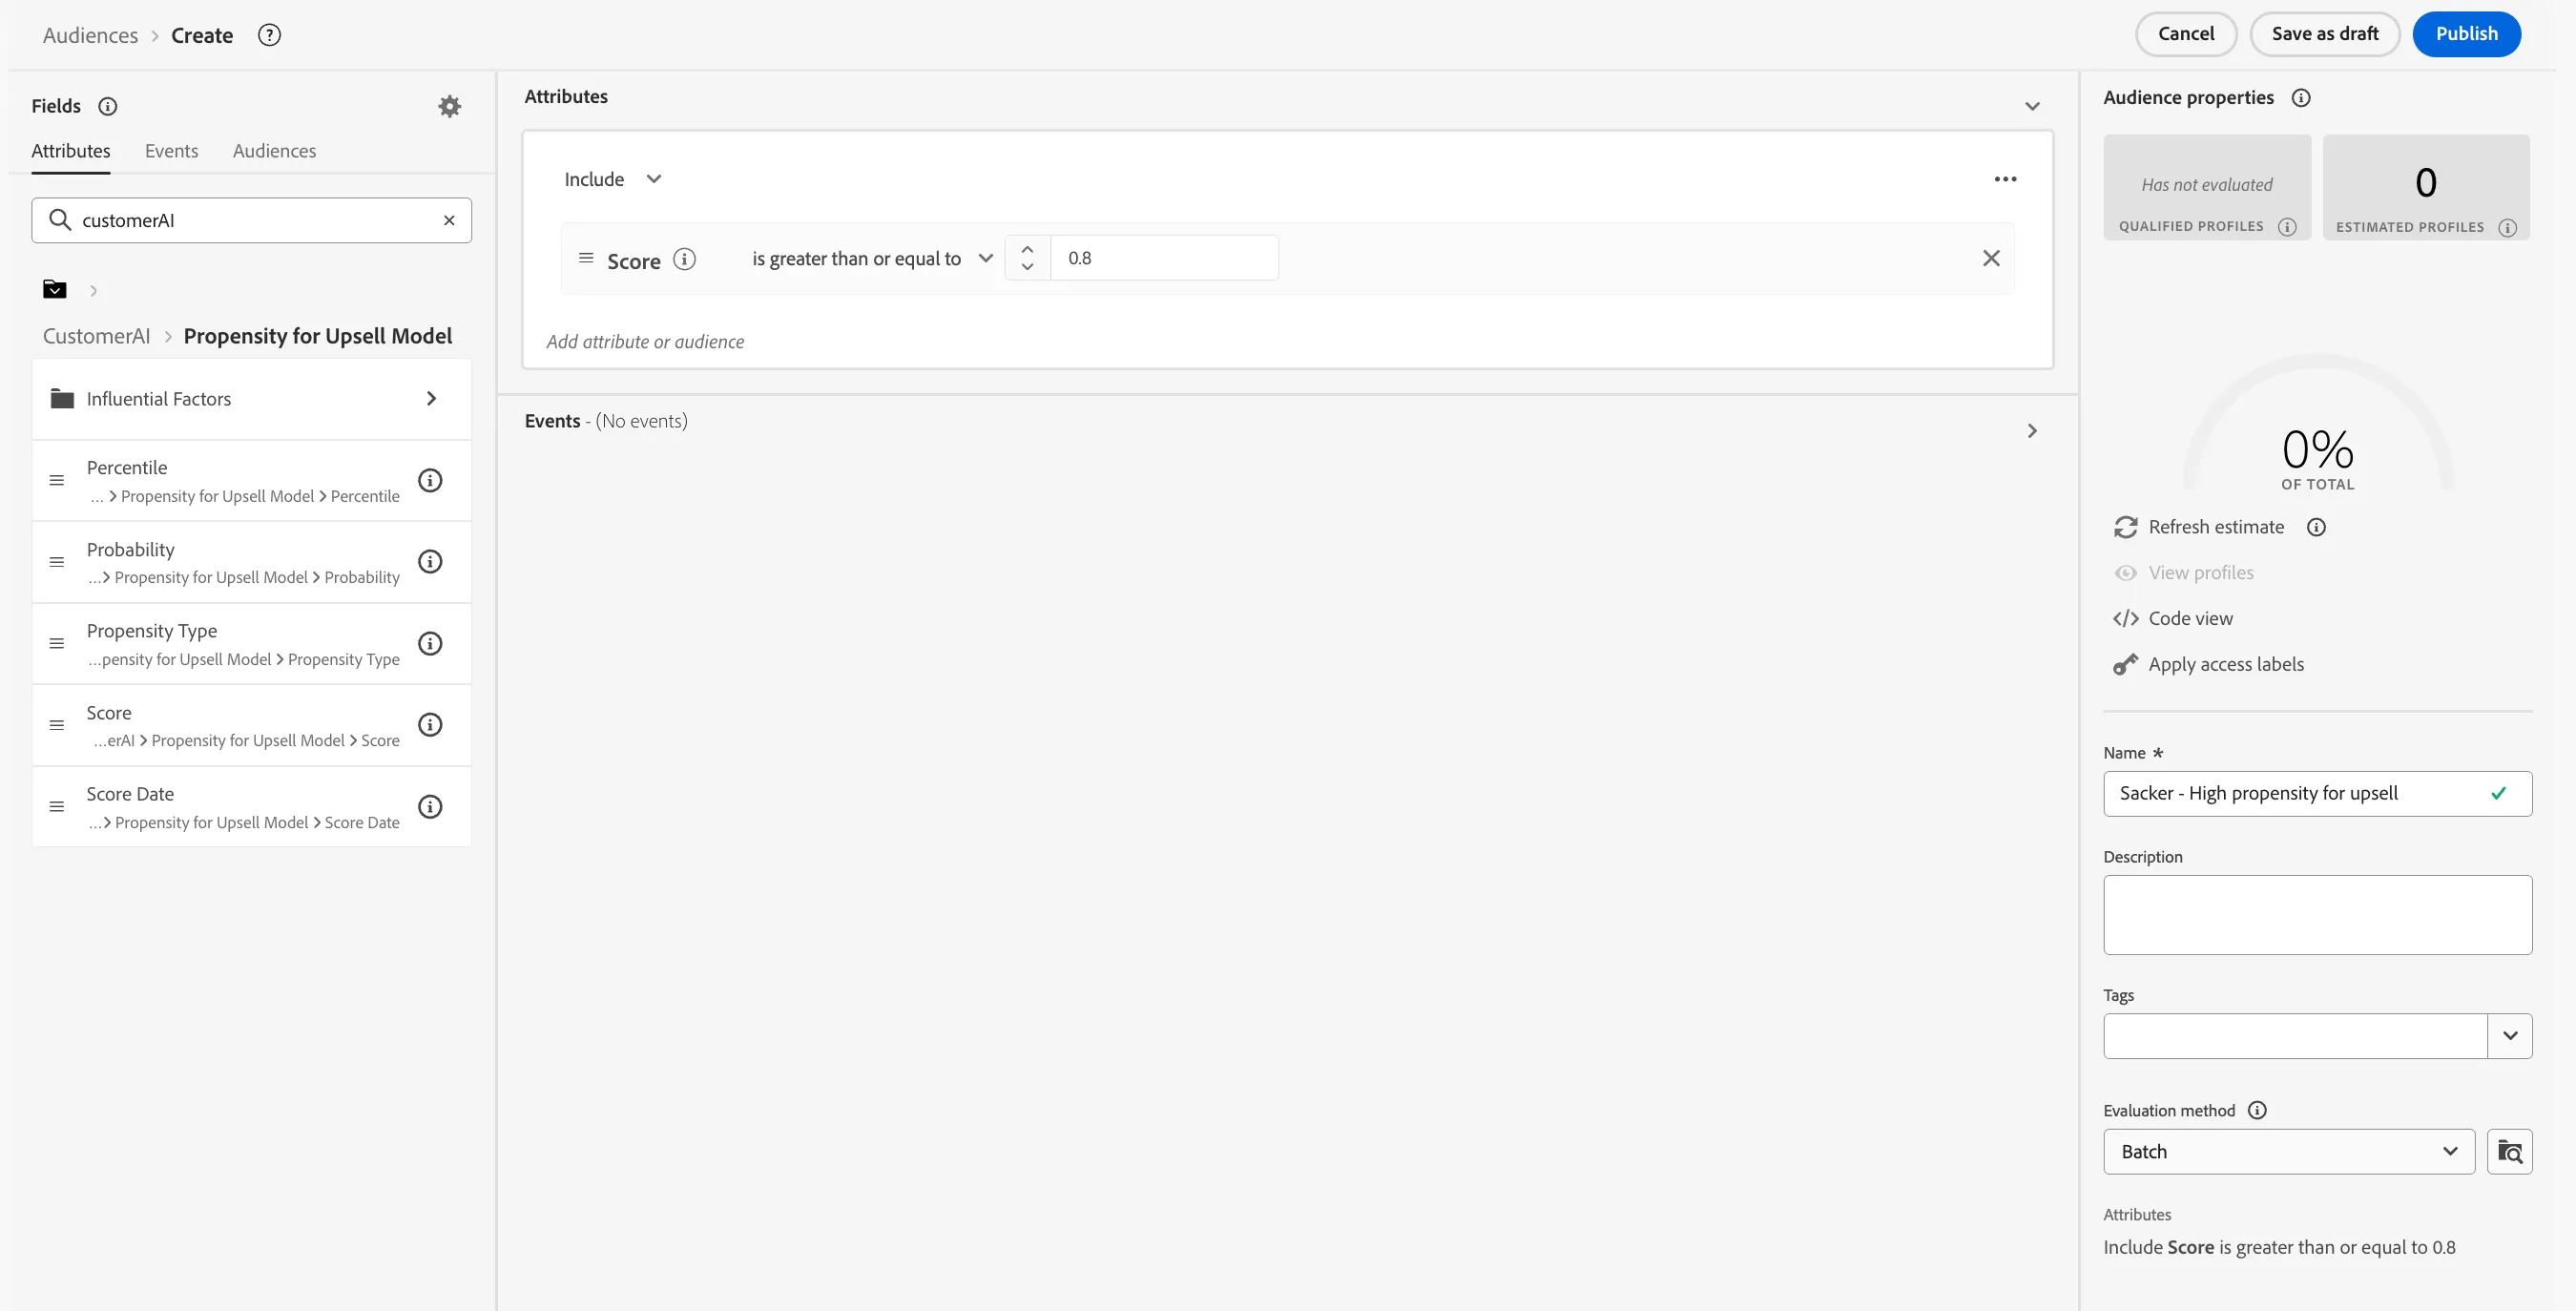2576x1311 pixels.
Task: Click the audience Name input field
Action: click(x=2317, y=793)
